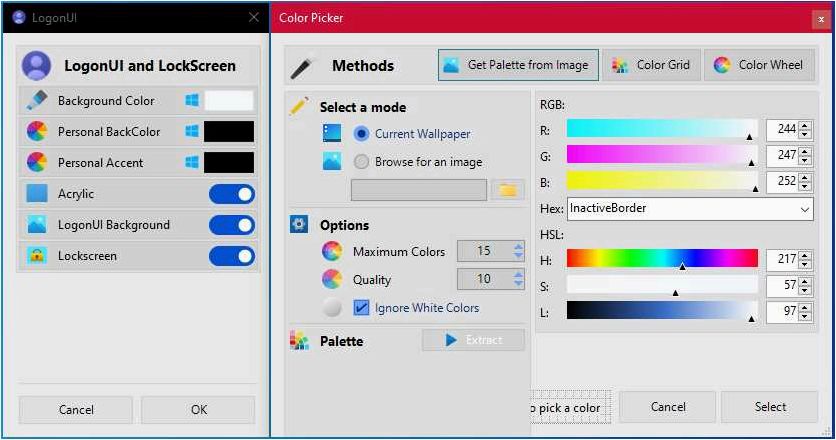
Task: Click Cancel in the Color Picker window
Action: coord(668,407)
